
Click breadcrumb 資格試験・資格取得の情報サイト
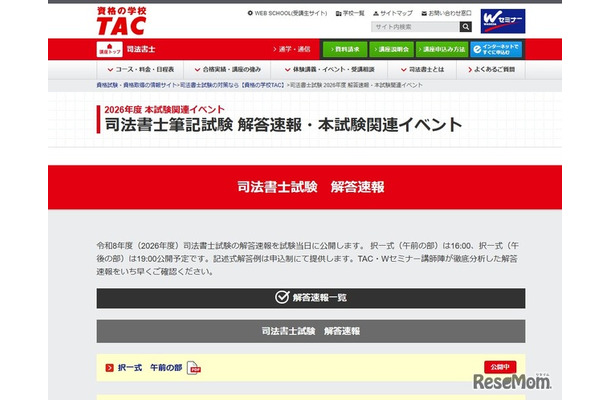[x=137, y=85]
